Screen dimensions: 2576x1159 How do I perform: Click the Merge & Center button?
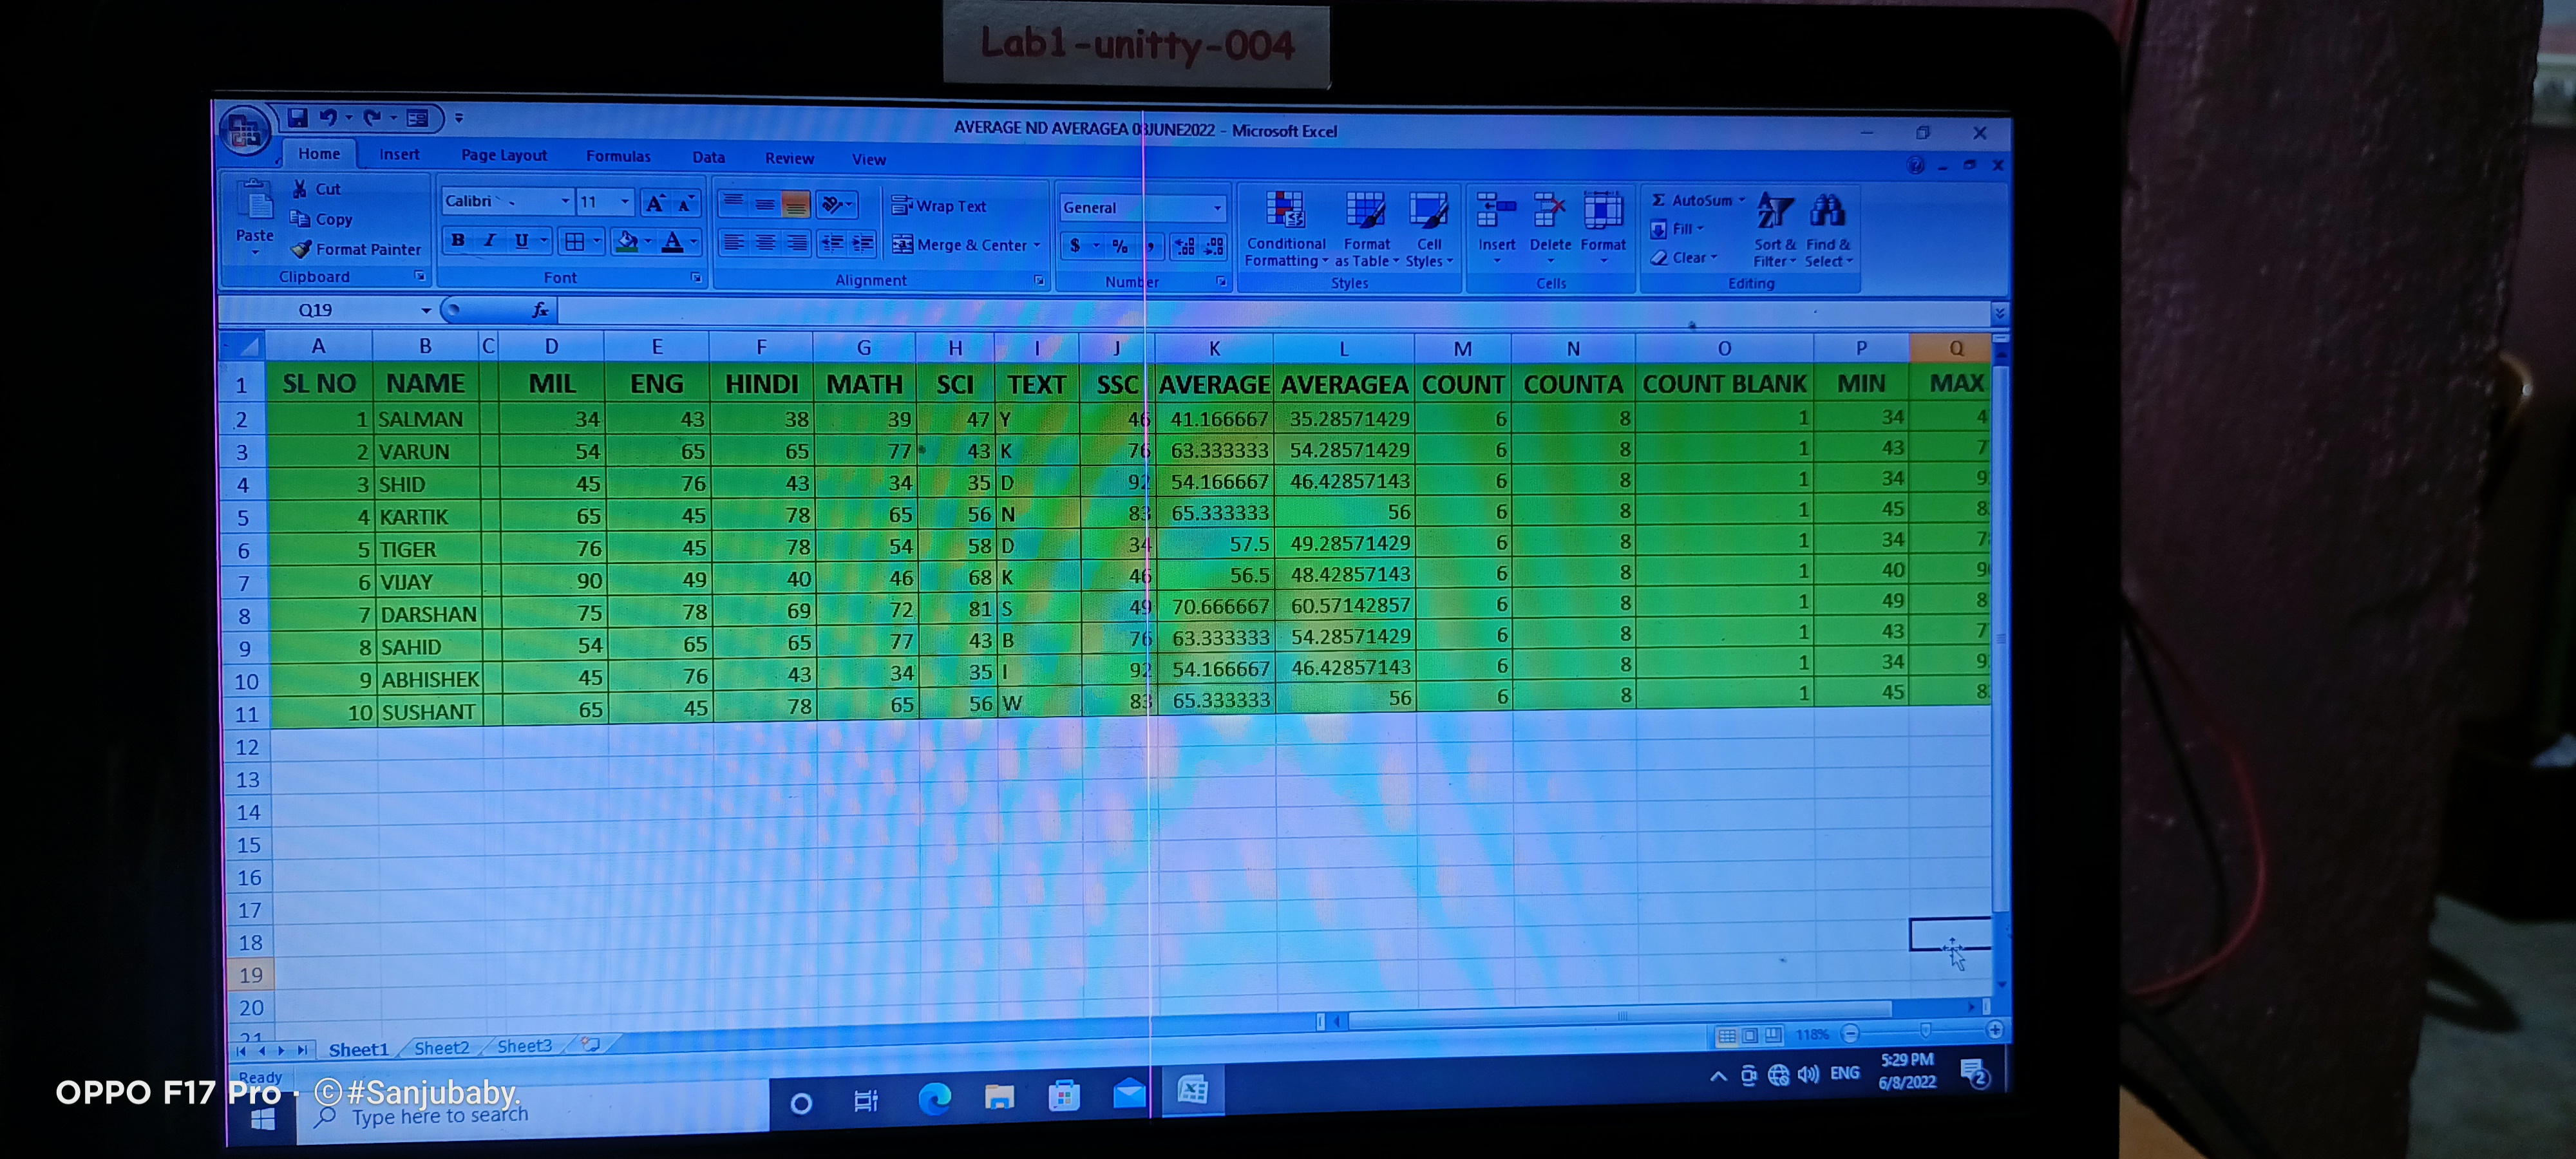[964, 245]
